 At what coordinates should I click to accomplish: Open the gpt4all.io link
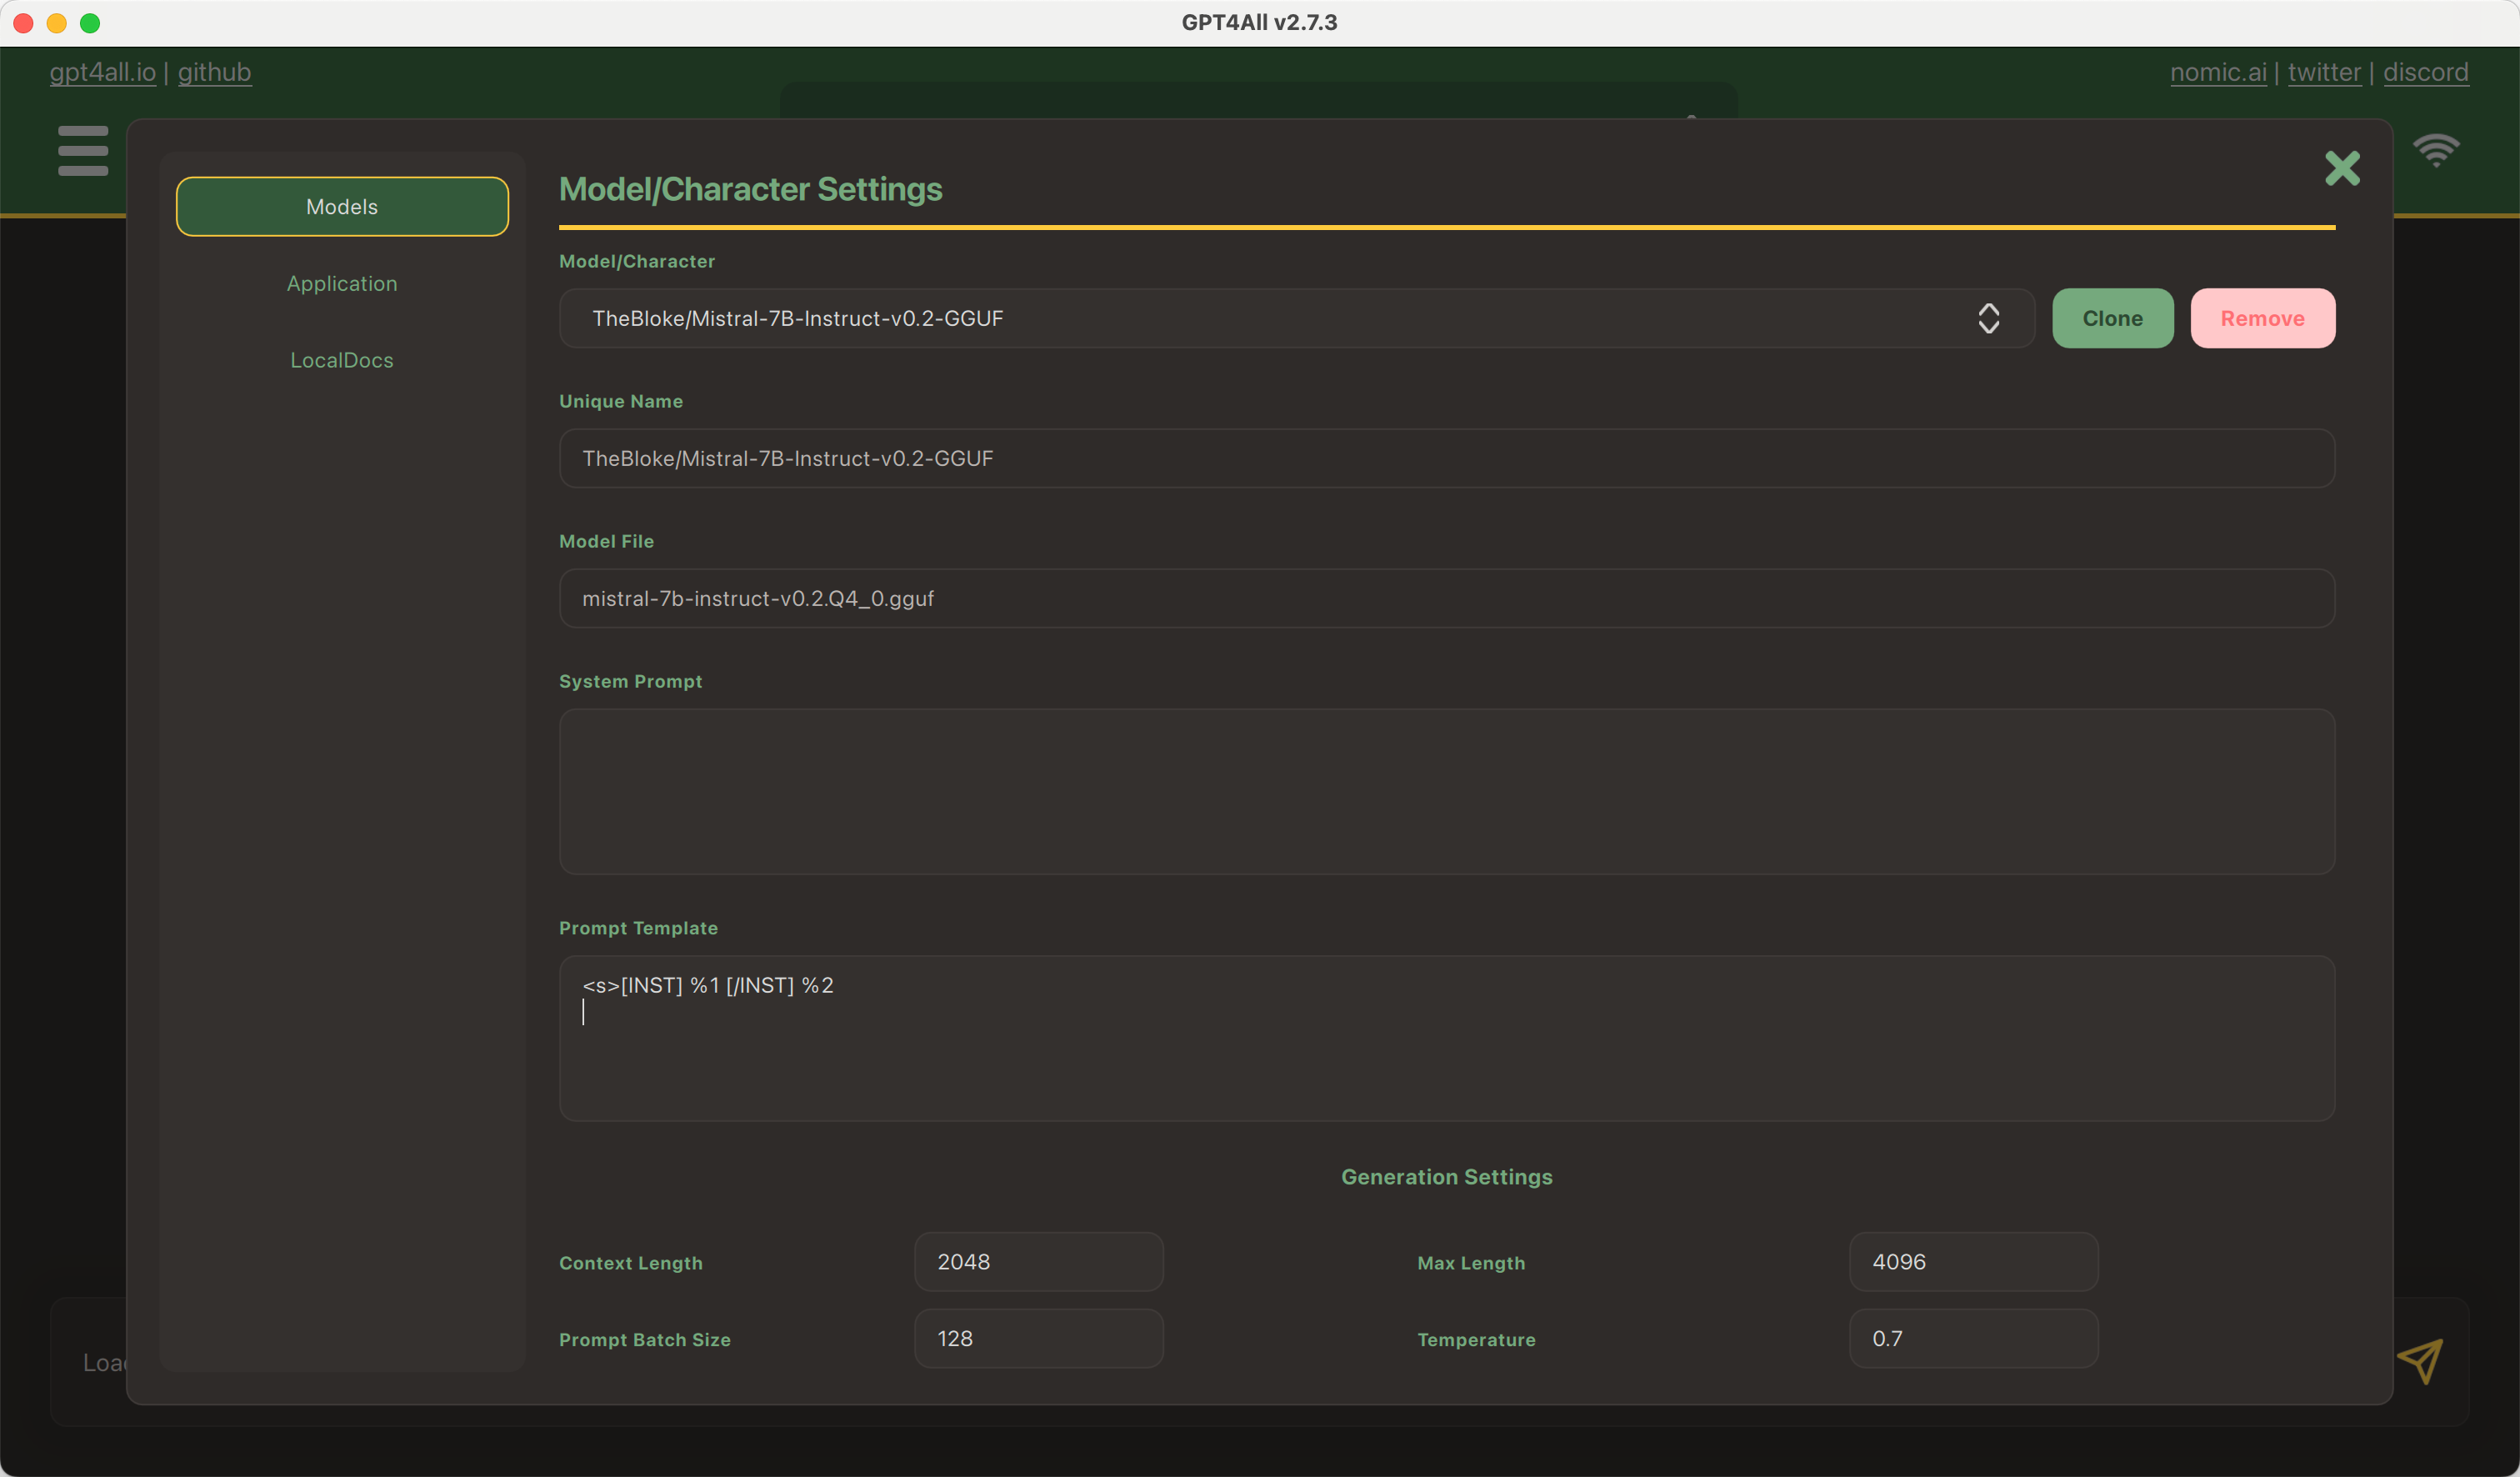102,72
